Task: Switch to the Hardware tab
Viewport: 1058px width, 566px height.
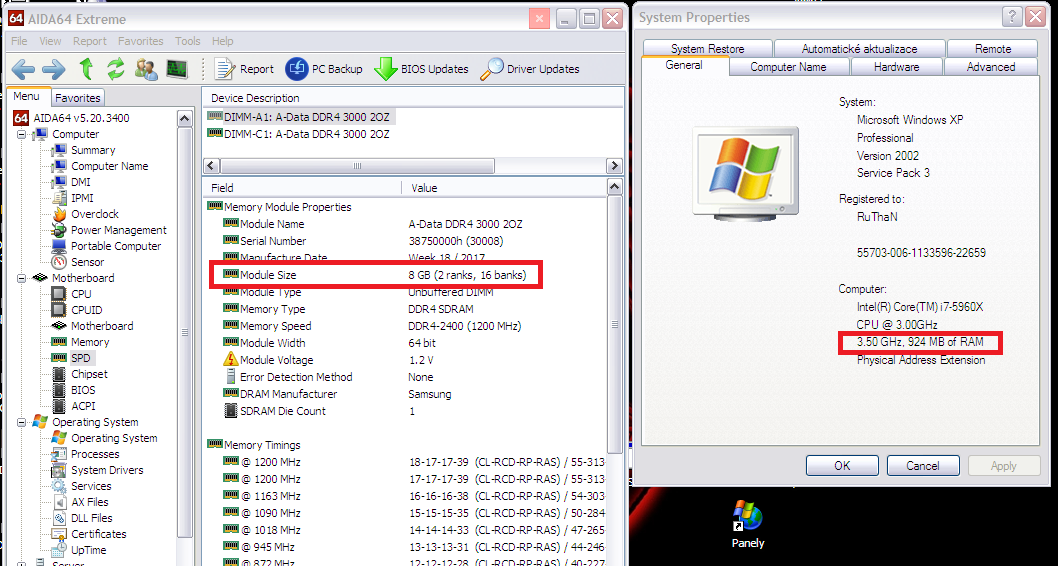Action: click(x=896, y=67)
